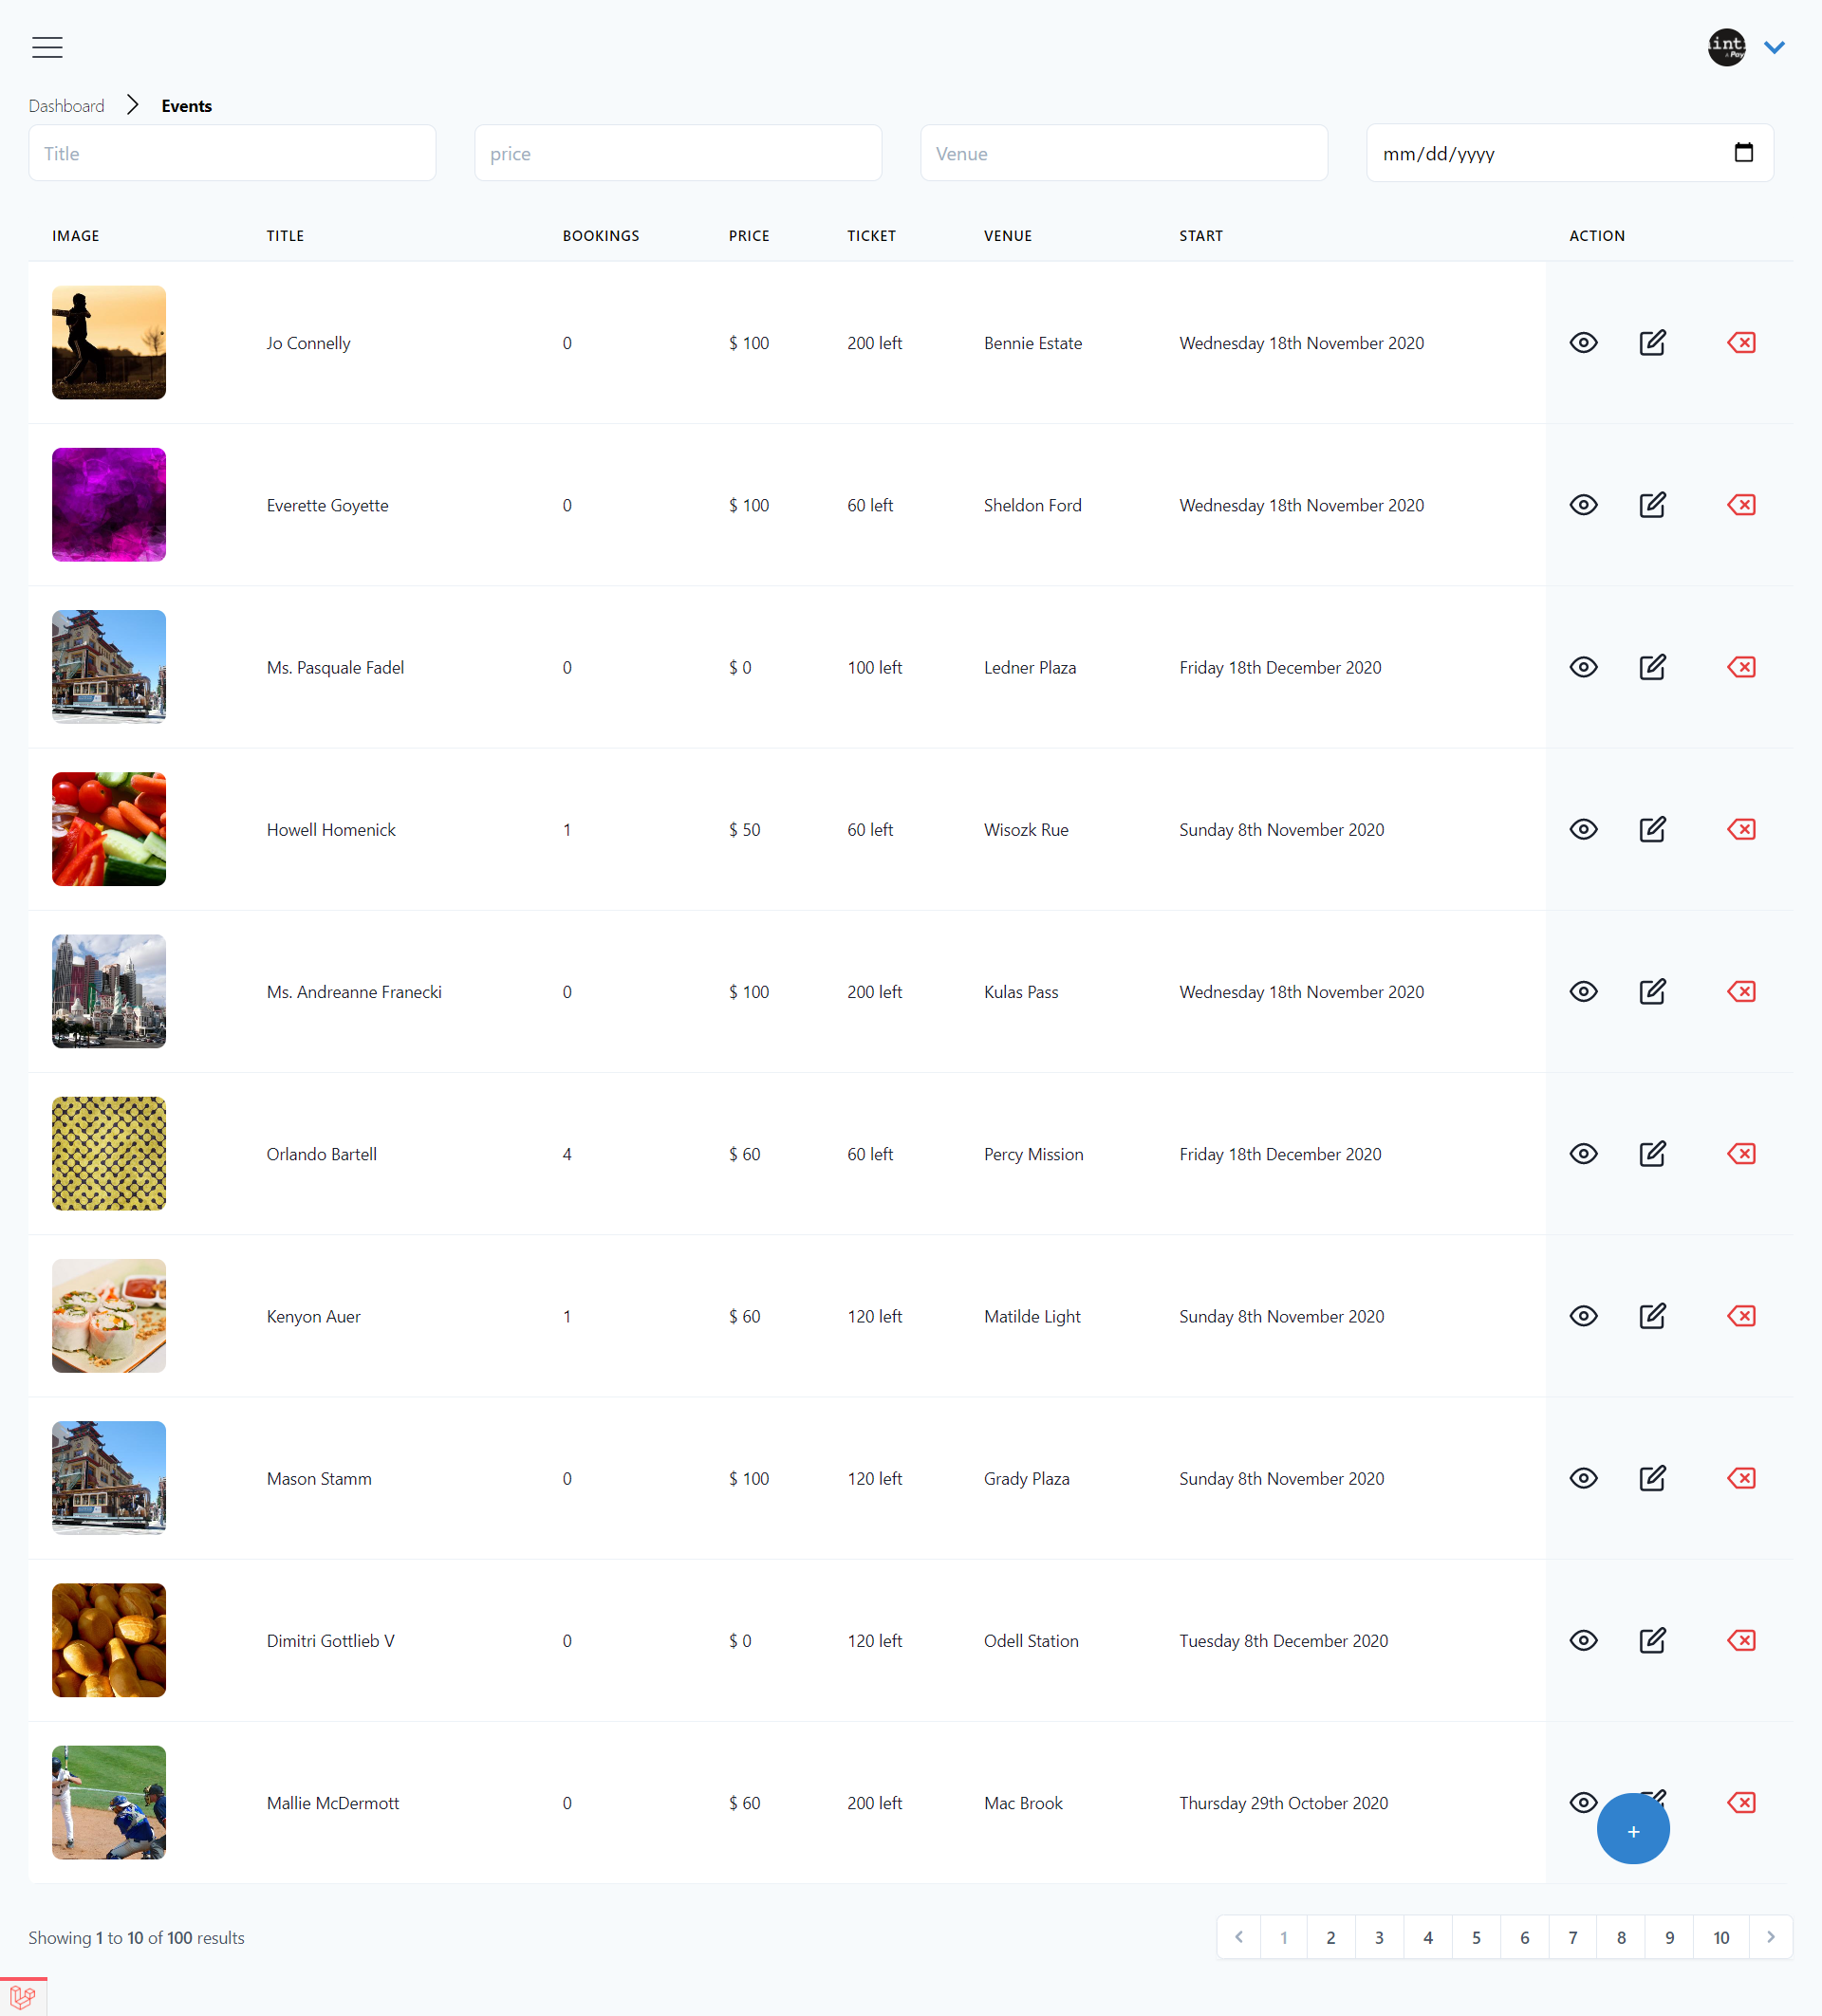This screenshot has height=2016, width=1822.
Task: Switch to page 10 of results
Action: (x=1720, y=1937)
